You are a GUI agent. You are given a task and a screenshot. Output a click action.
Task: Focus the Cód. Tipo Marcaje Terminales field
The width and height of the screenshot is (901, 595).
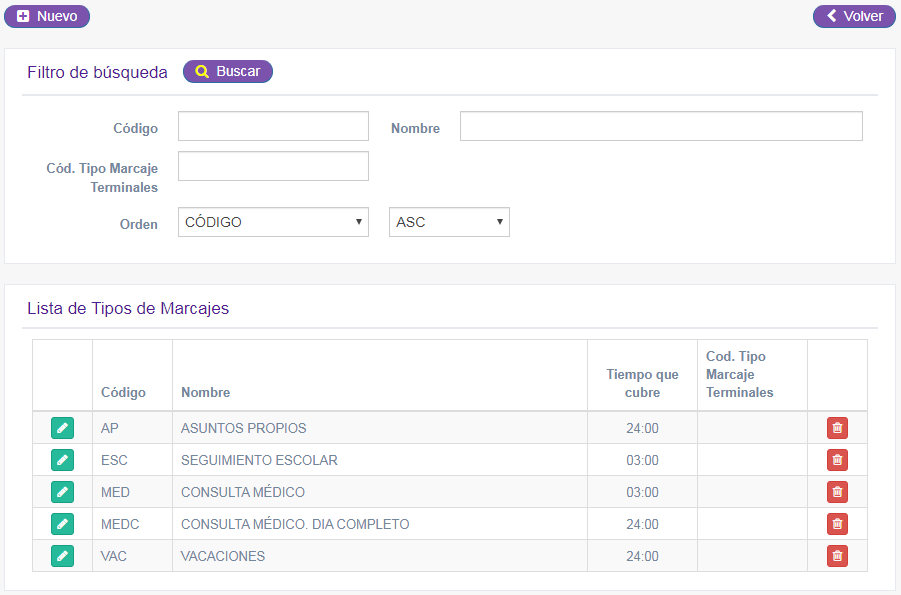coord(273,166)
